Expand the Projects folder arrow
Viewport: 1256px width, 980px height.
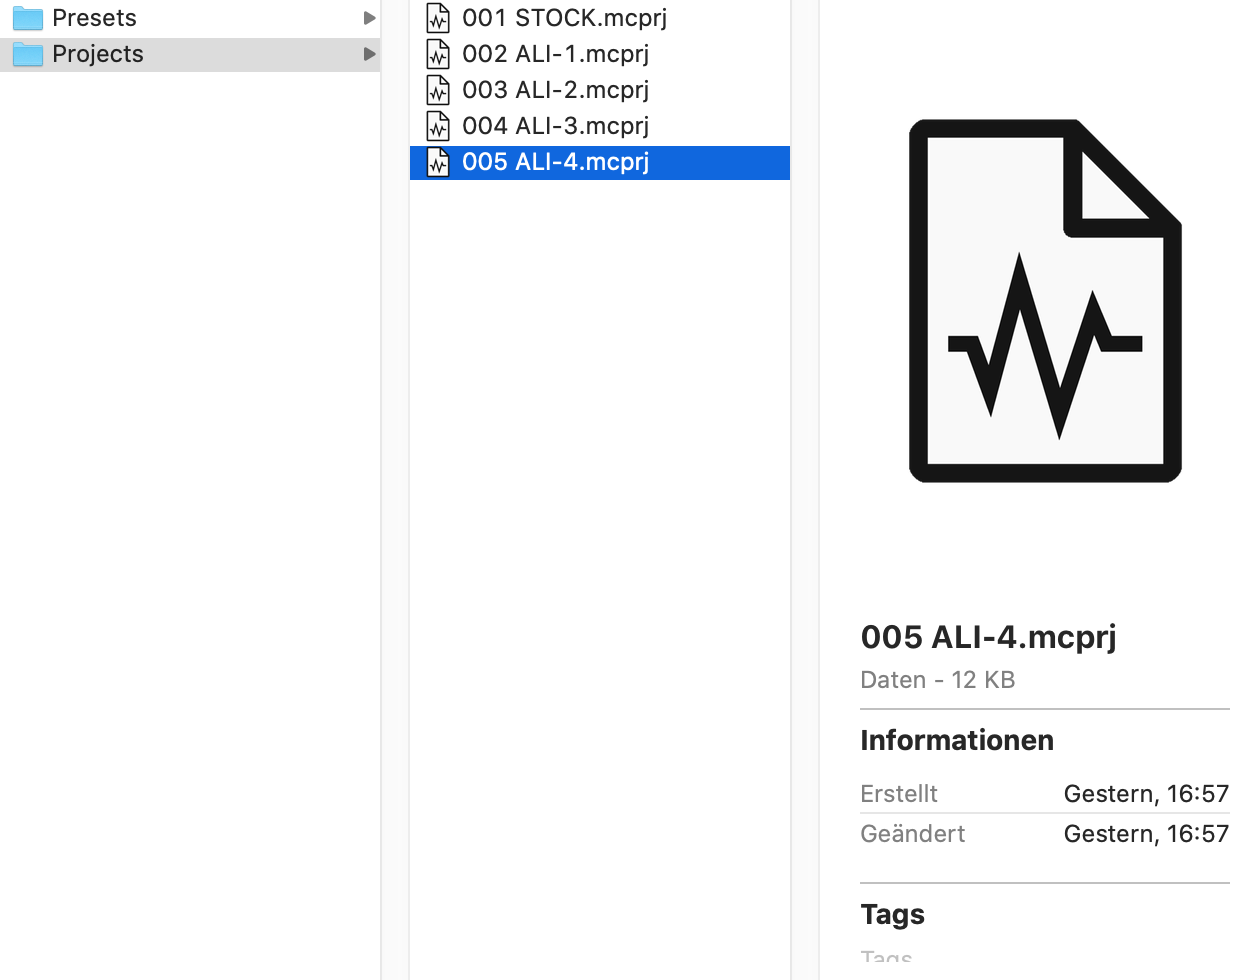369,54
